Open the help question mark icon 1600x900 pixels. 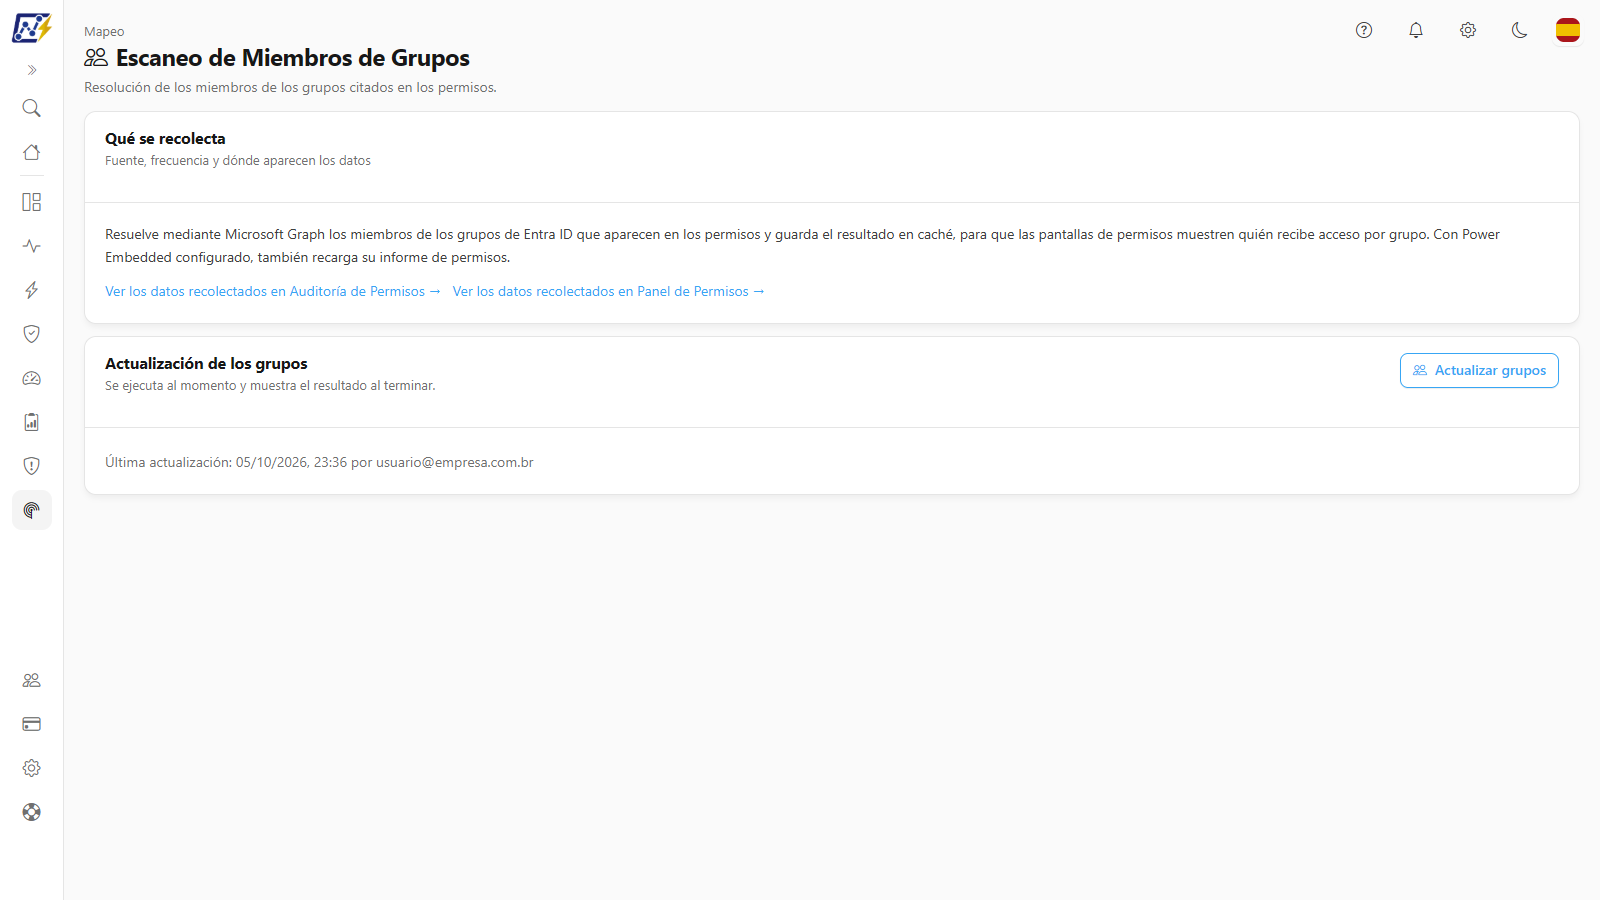pos(1364,30)
